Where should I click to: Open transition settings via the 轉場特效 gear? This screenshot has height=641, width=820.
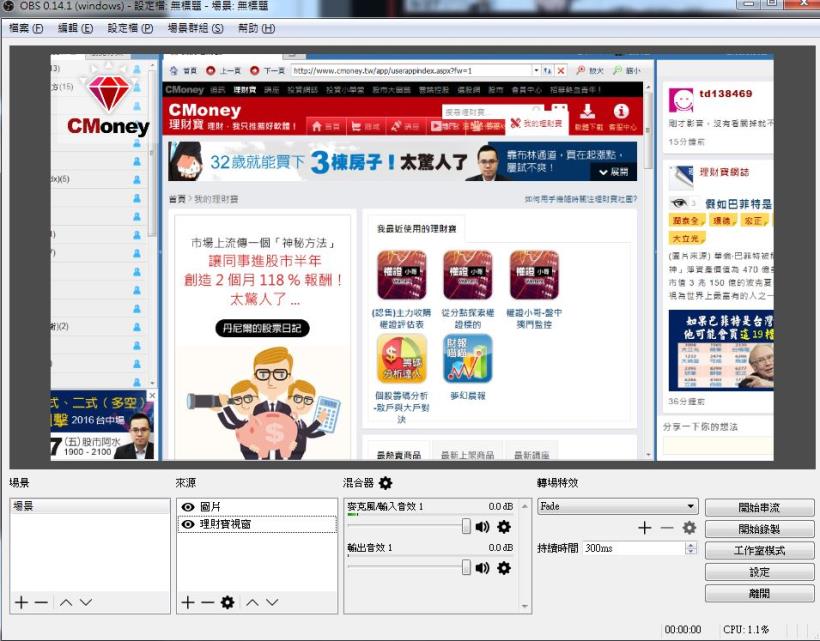tap(688, 527)
